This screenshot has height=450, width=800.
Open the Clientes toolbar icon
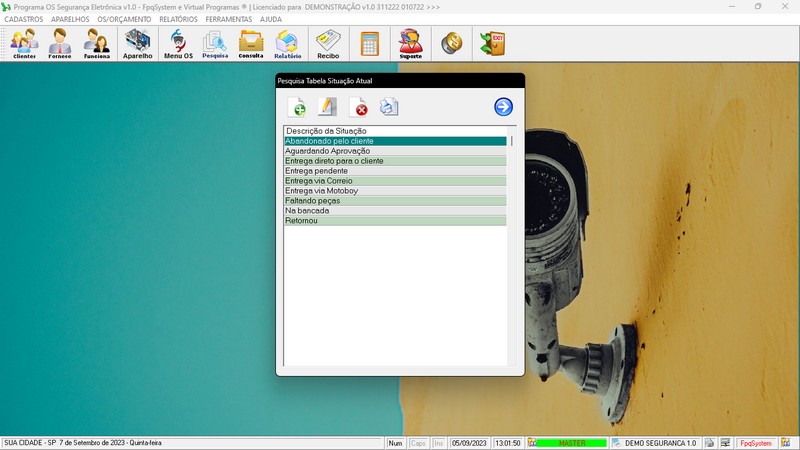24,44
